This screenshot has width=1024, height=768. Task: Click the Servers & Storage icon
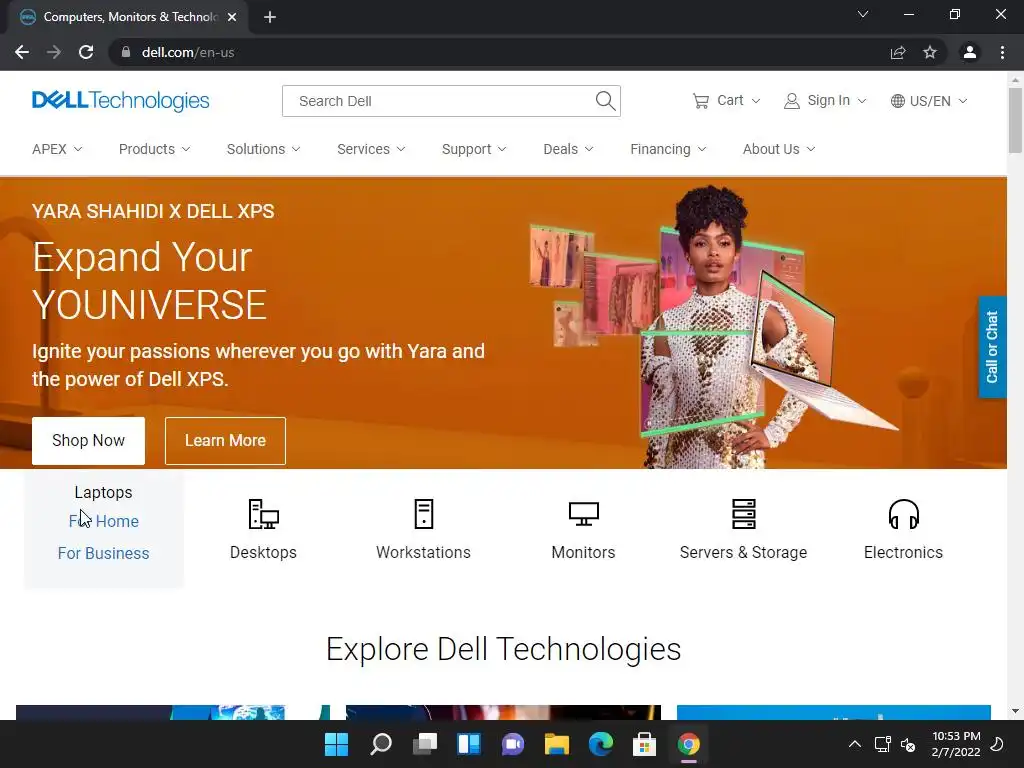click(744, 514)
